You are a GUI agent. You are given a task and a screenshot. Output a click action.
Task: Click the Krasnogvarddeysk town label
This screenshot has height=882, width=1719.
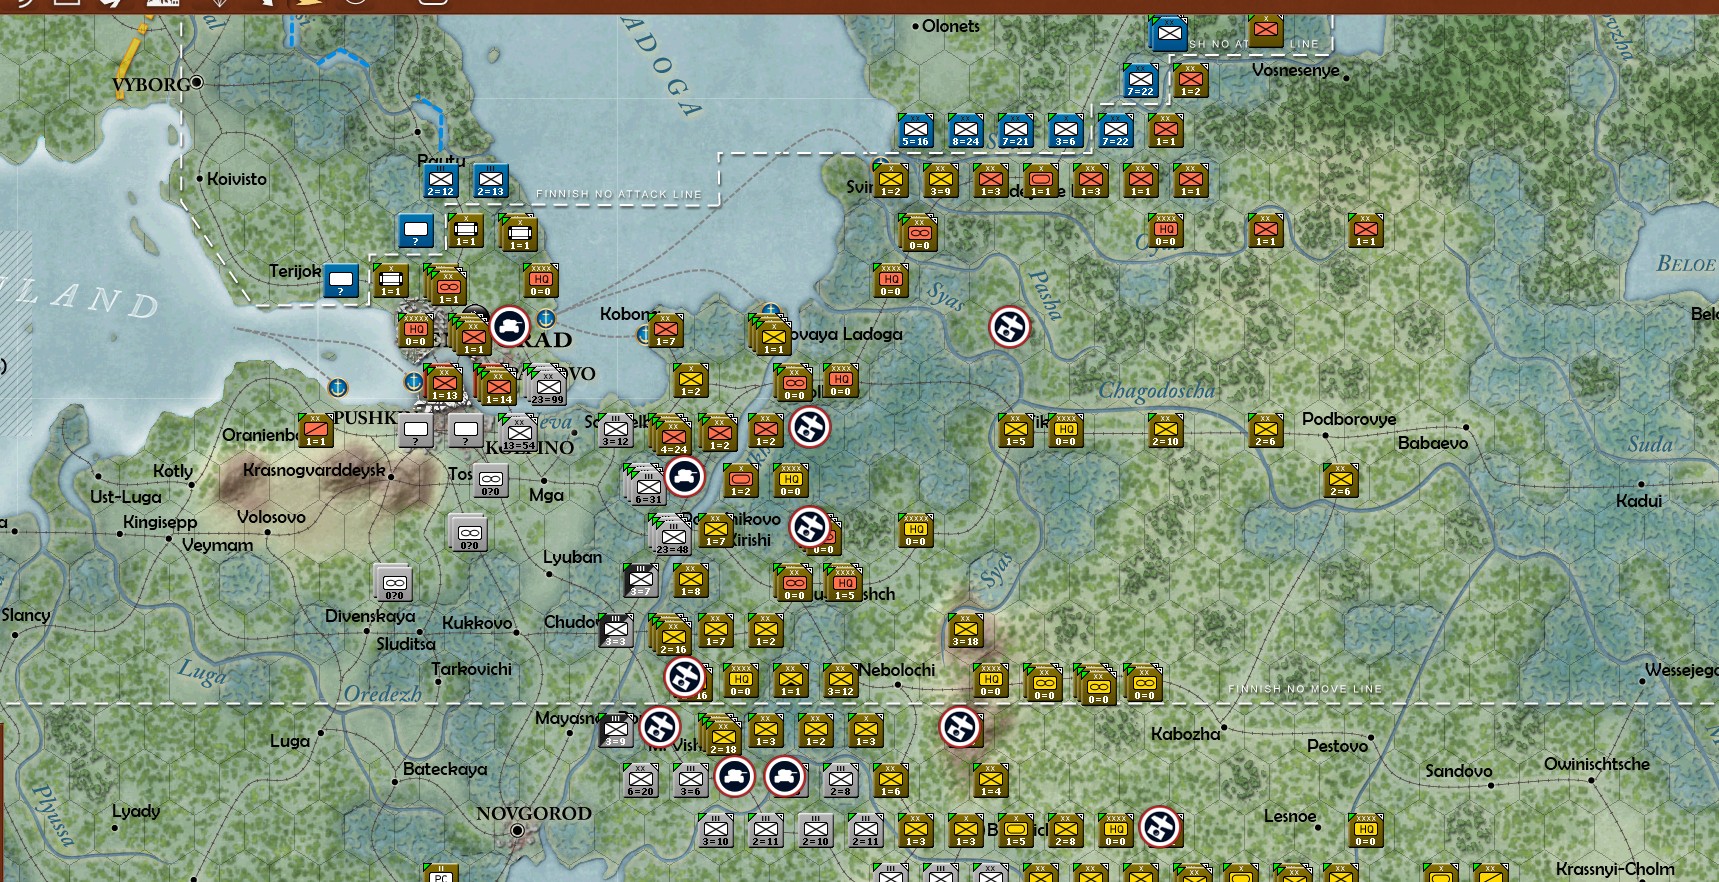point(314,470)
